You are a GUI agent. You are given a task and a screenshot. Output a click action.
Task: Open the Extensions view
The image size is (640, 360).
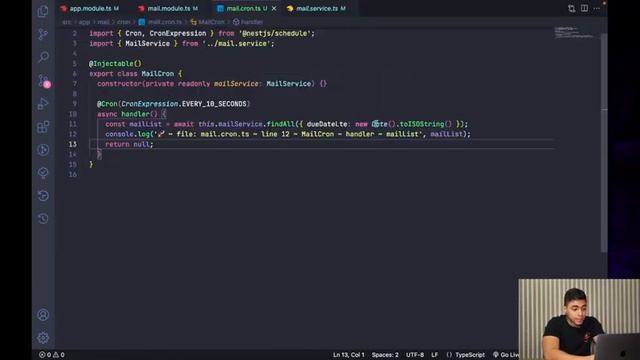[x=43, y=127]
